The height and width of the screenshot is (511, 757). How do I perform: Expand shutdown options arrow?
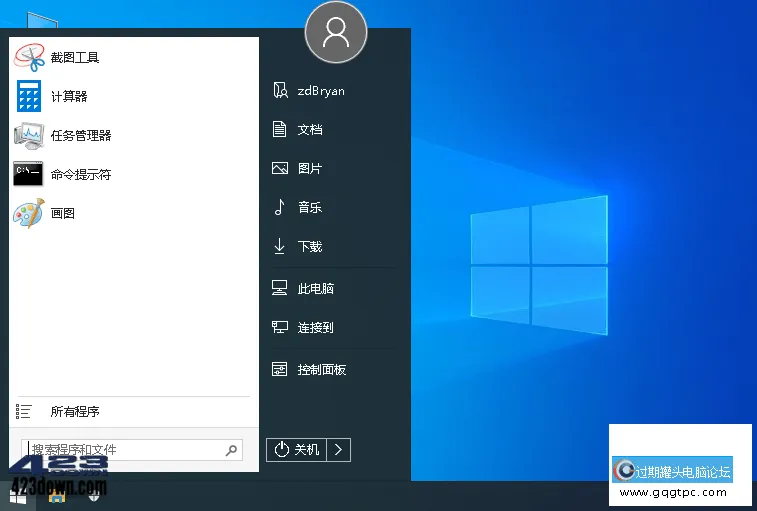pos(338,450)
